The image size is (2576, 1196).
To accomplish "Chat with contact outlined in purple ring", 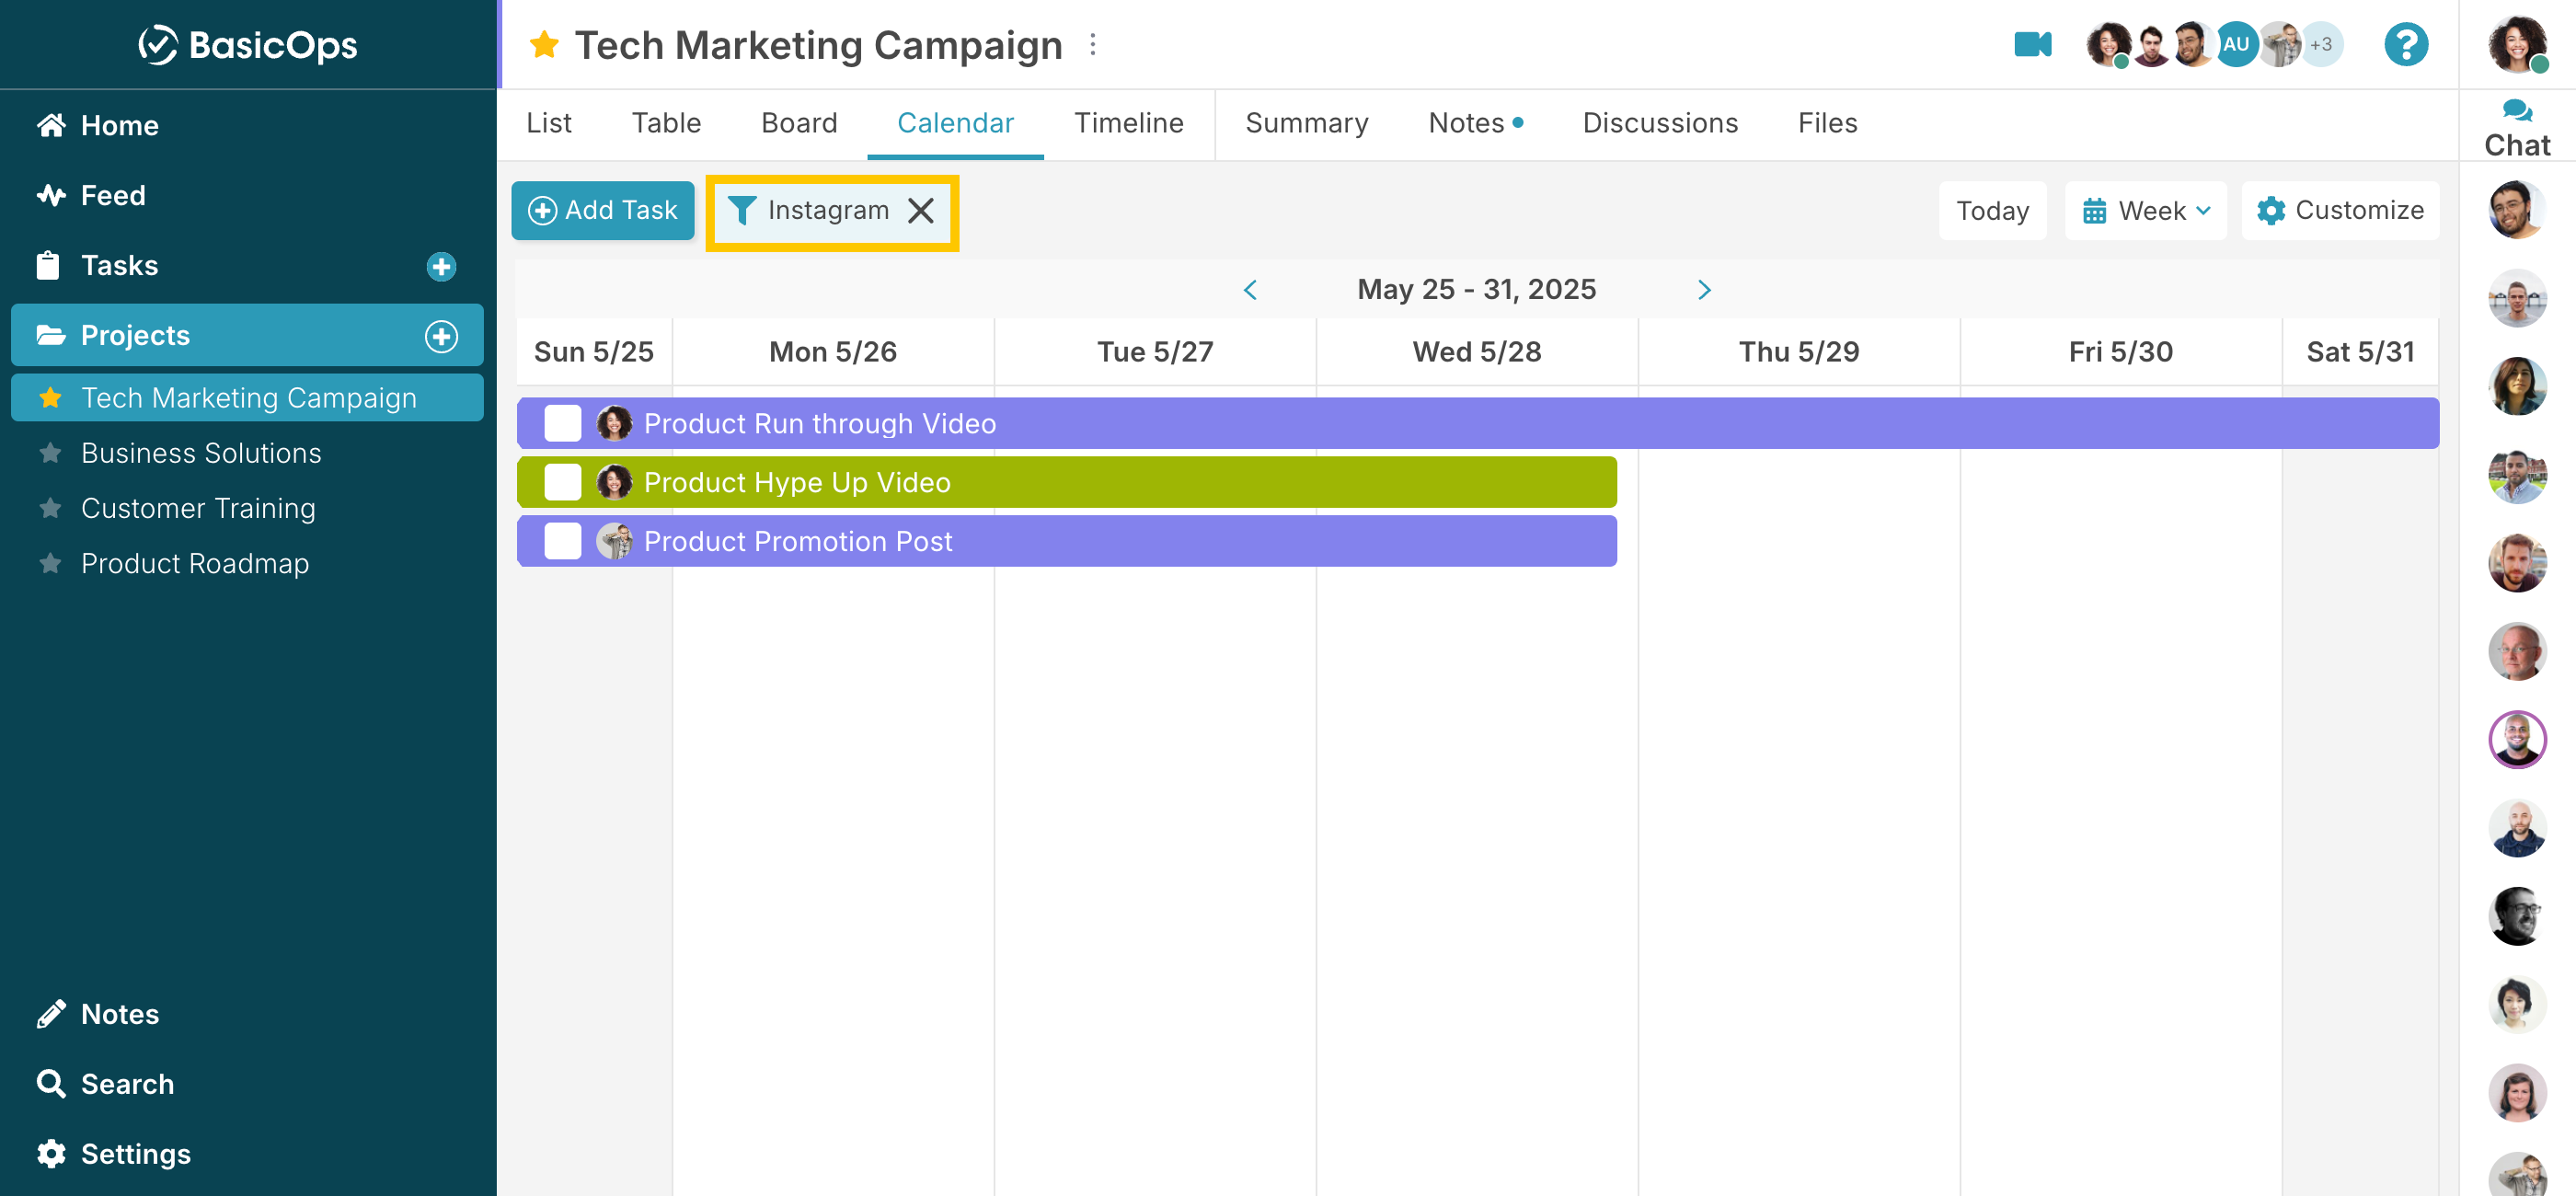I will click(x=2517, y=740).
